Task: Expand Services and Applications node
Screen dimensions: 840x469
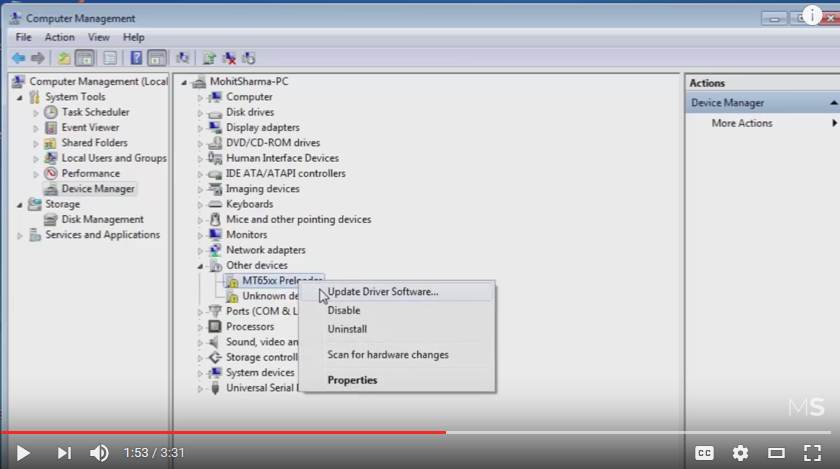Action: pyautogui.click(x=20, y=235)
